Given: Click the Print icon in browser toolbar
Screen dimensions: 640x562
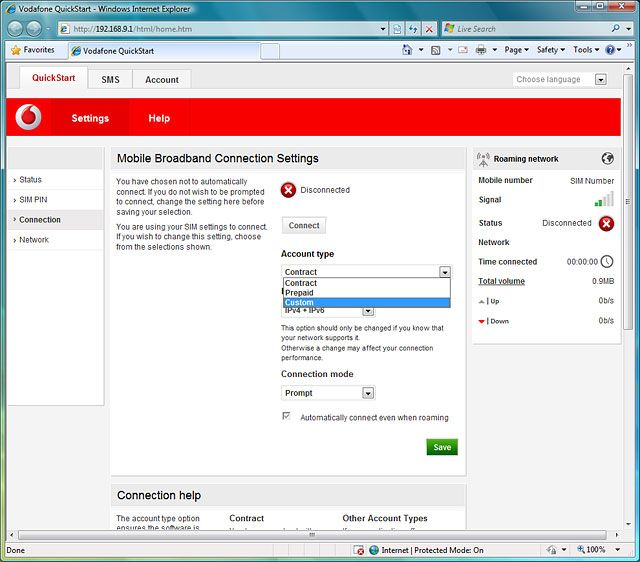Looking at the screenshot, I should pos(481,49).
